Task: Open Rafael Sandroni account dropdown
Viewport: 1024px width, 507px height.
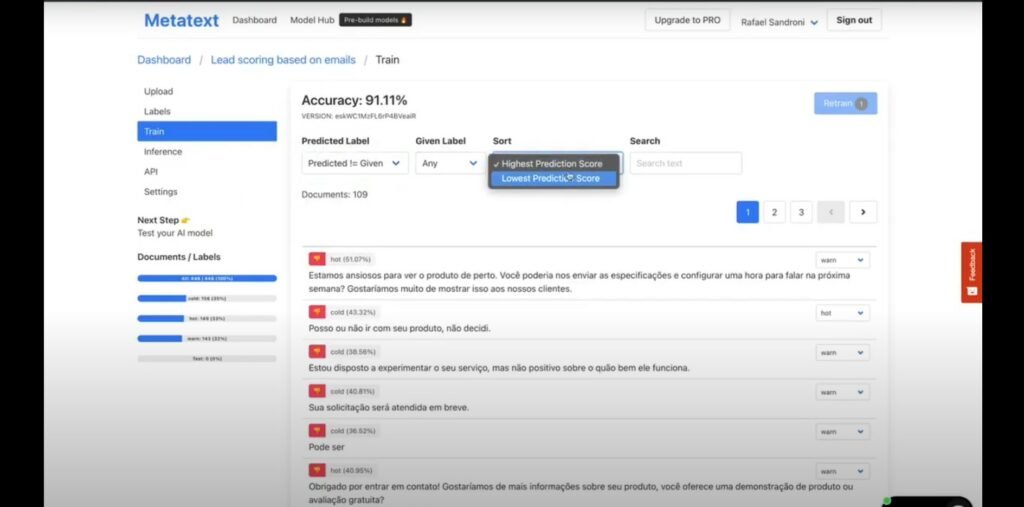Action: tap(779, 21)
